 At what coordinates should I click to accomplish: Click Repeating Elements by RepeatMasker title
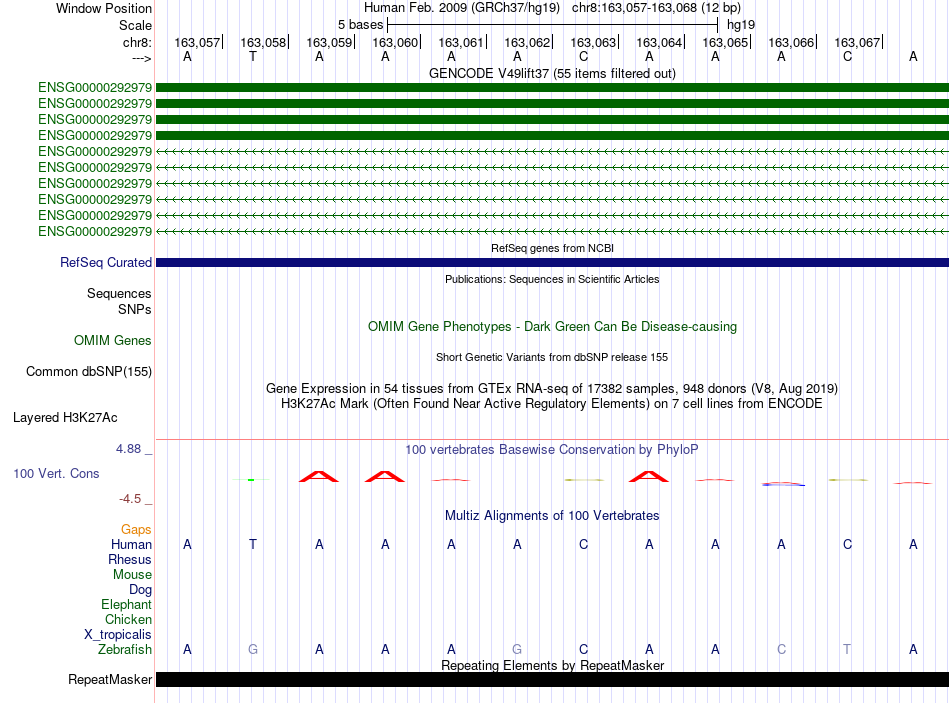click(552, 665)
